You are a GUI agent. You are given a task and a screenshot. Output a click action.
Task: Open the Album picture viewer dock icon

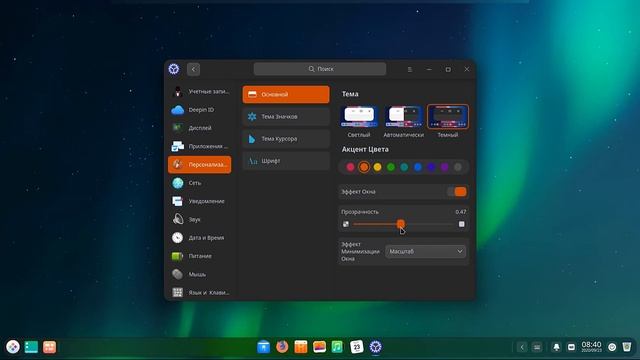(319, 347)
